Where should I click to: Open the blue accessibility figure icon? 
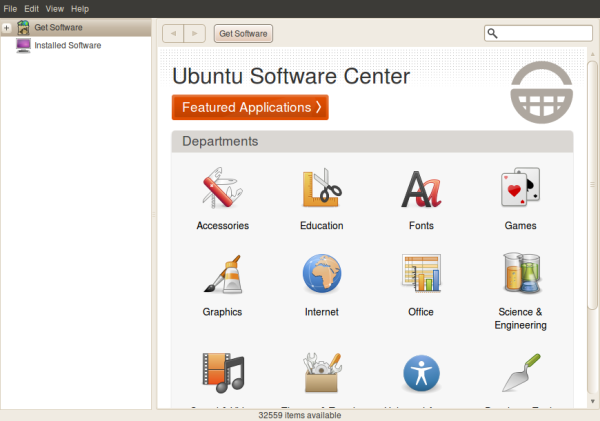point(421,373)
